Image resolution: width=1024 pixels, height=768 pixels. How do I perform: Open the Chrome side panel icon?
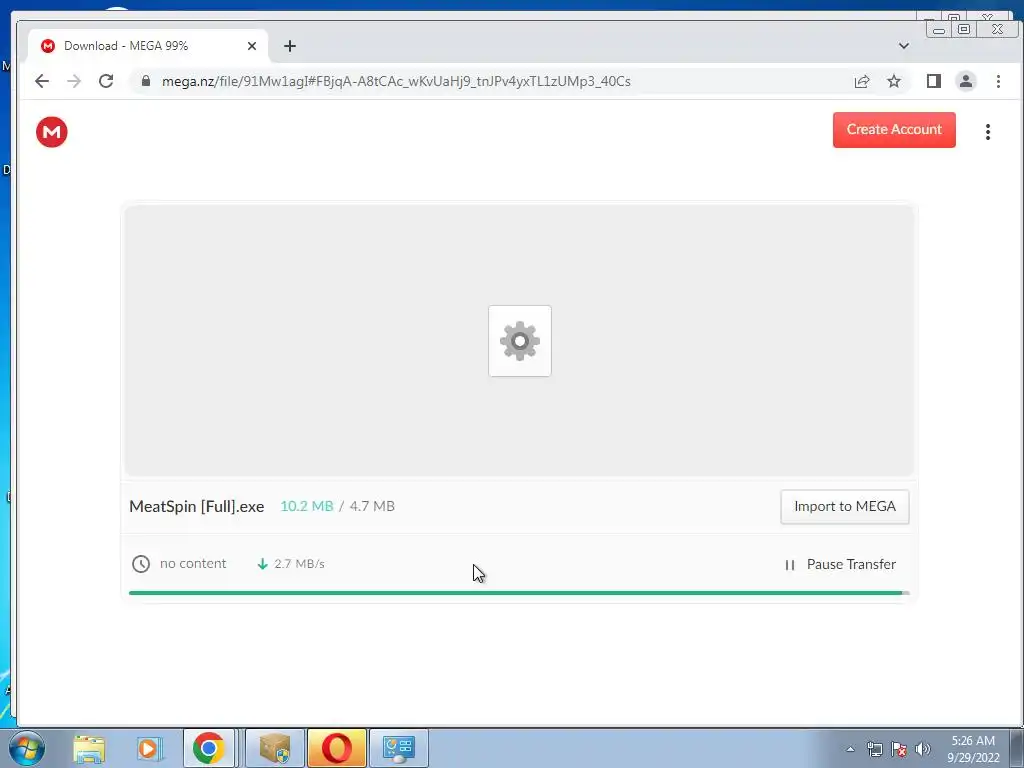coord(934,81)
